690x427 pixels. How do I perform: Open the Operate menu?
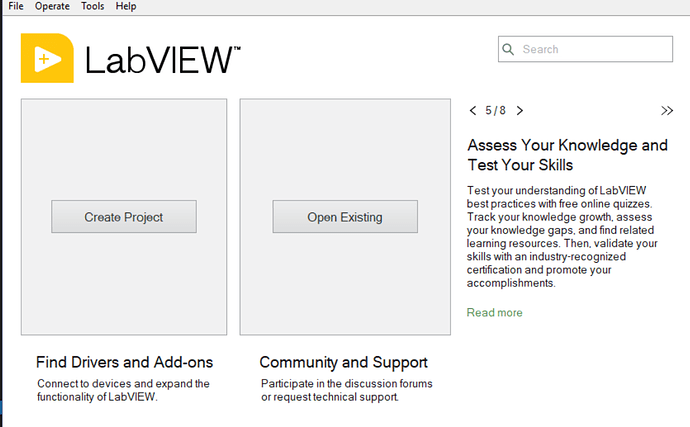click(52, 6)
